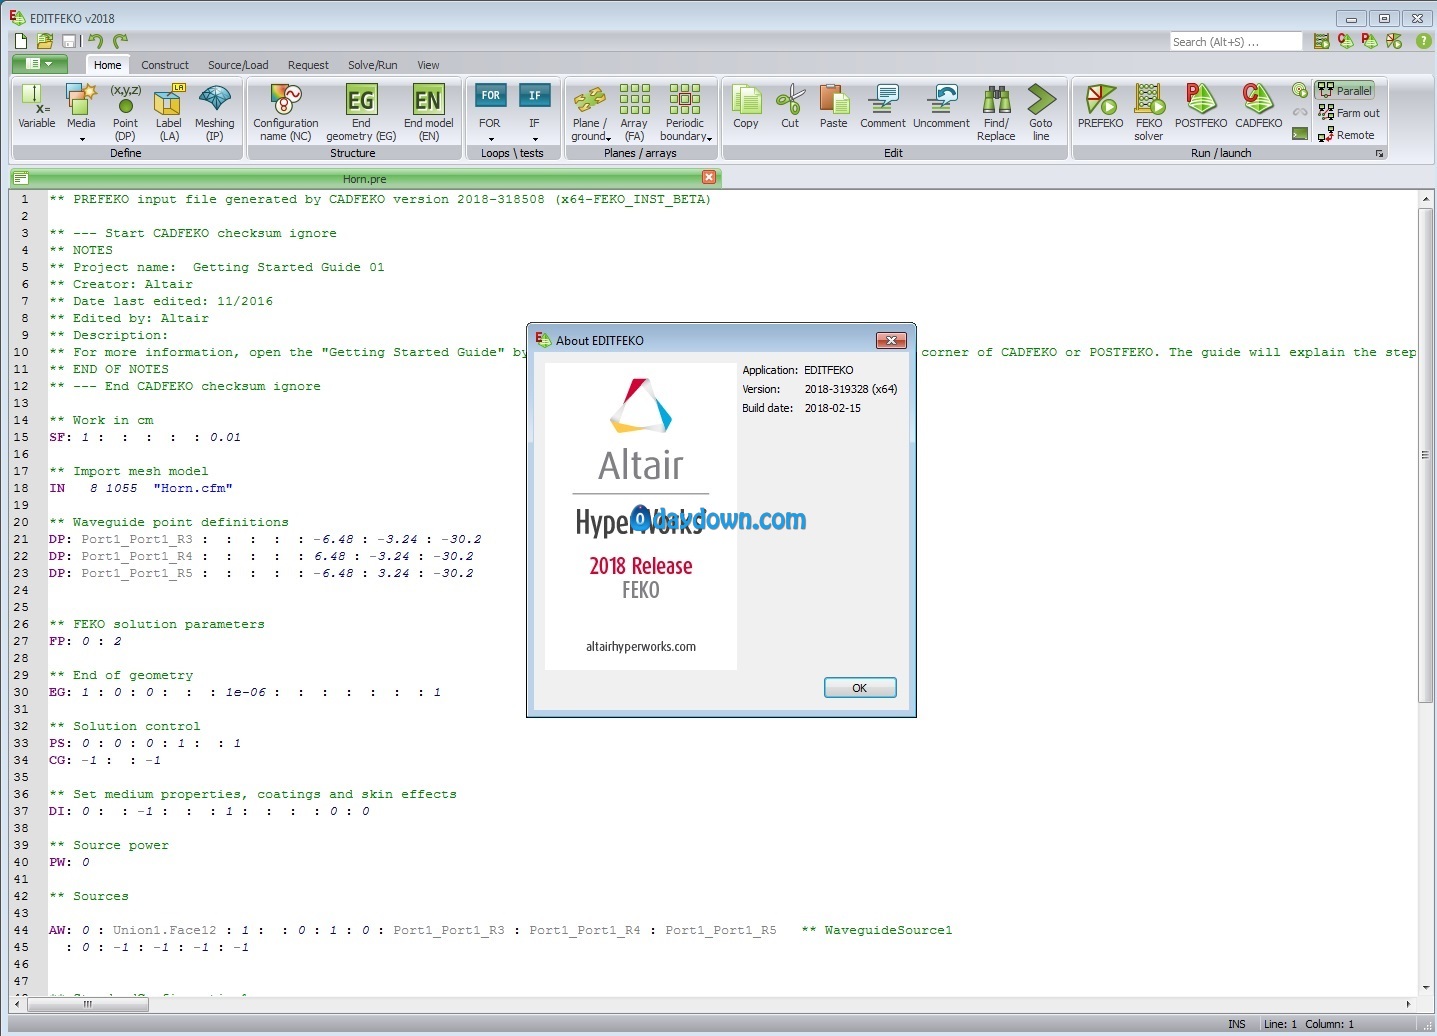Screen dimensions: 1437x1036
Task: Toggle the Remote launch option
Action: tap(1346, 135)
